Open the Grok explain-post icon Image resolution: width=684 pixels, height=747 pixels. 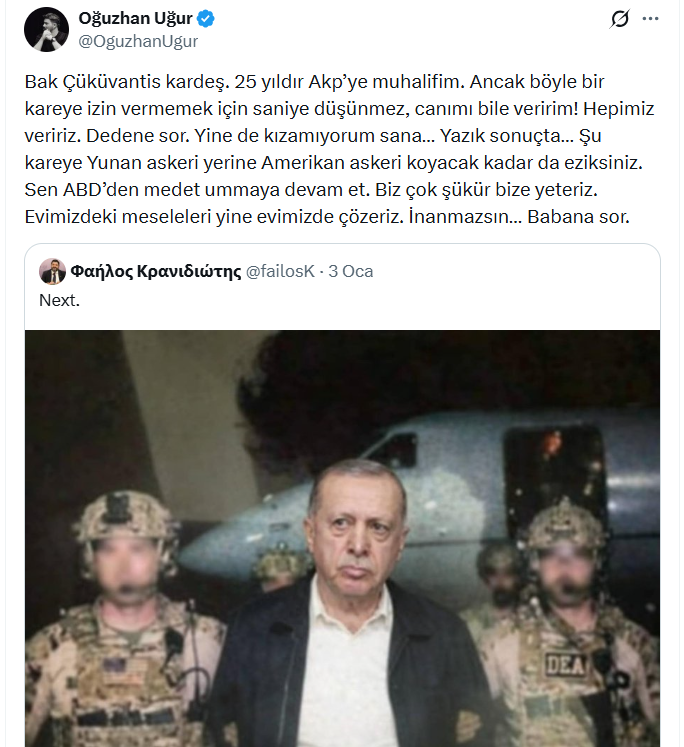[x=620, y=19]
